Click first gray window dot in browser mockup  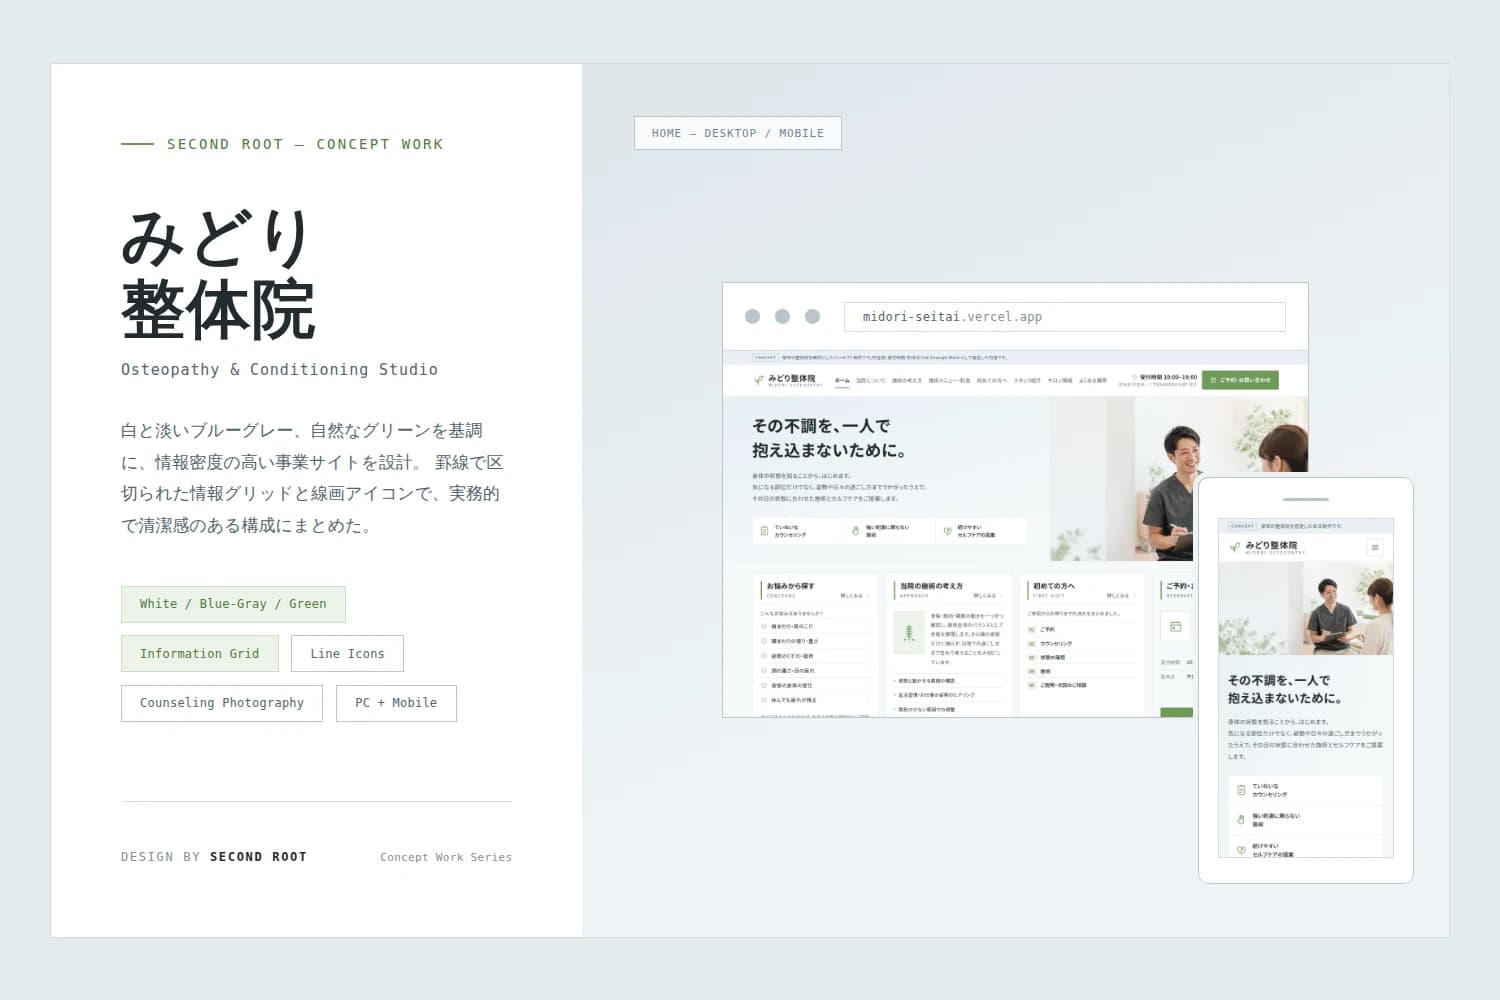click(752, 316)
